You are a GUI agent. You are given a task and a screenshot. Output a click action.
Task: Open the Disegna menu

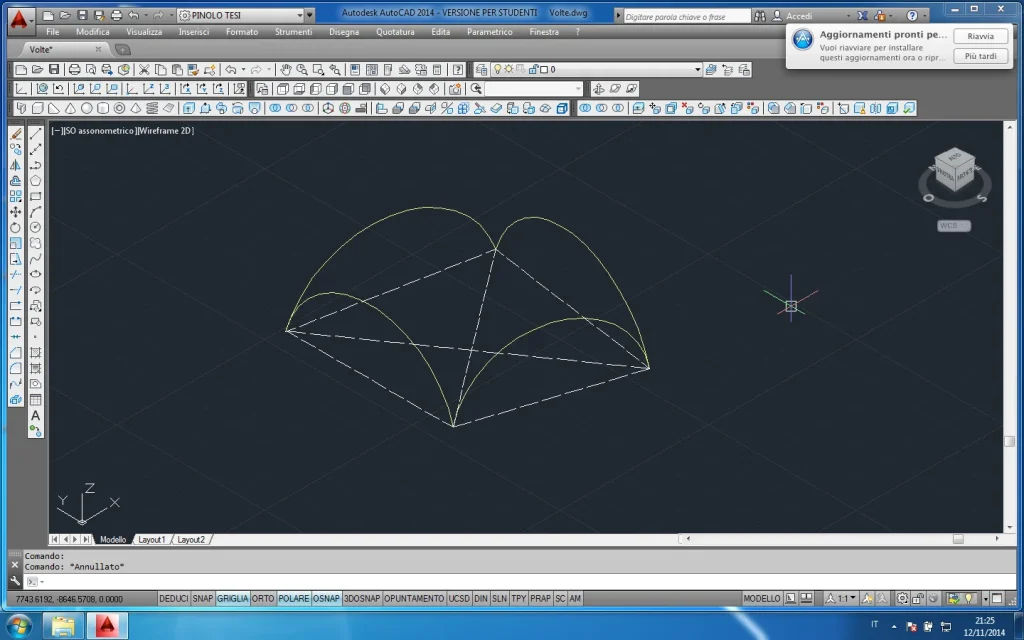(344, 31)
